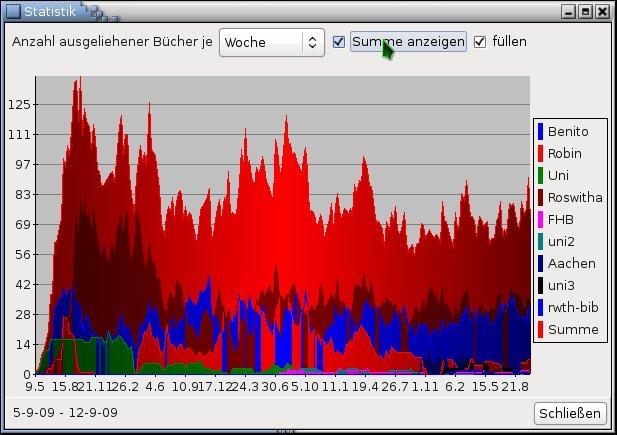Image resolution: width=617 pixels, height=435 pixels.
Task: Open the Woche time period dropdown
Action: (272, 42)
